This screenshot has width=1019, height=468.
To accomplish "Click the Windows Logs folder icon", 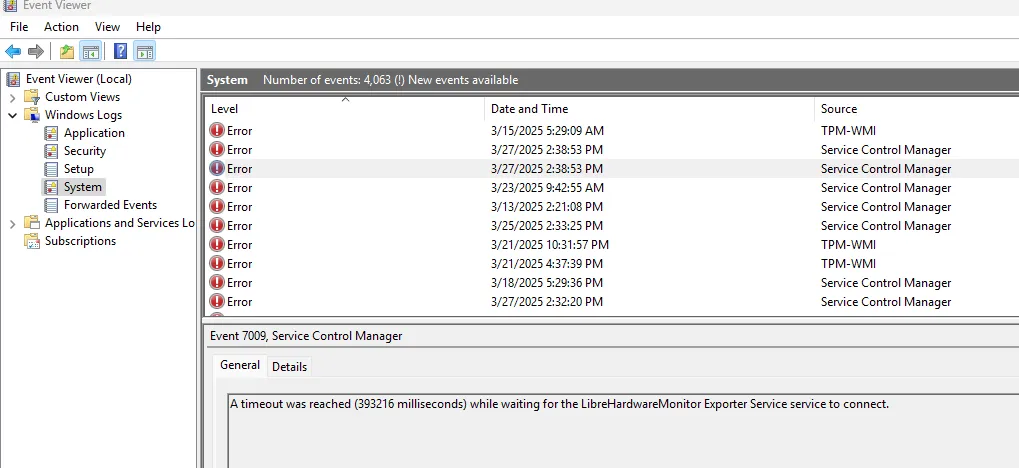I will pos(32,115).
